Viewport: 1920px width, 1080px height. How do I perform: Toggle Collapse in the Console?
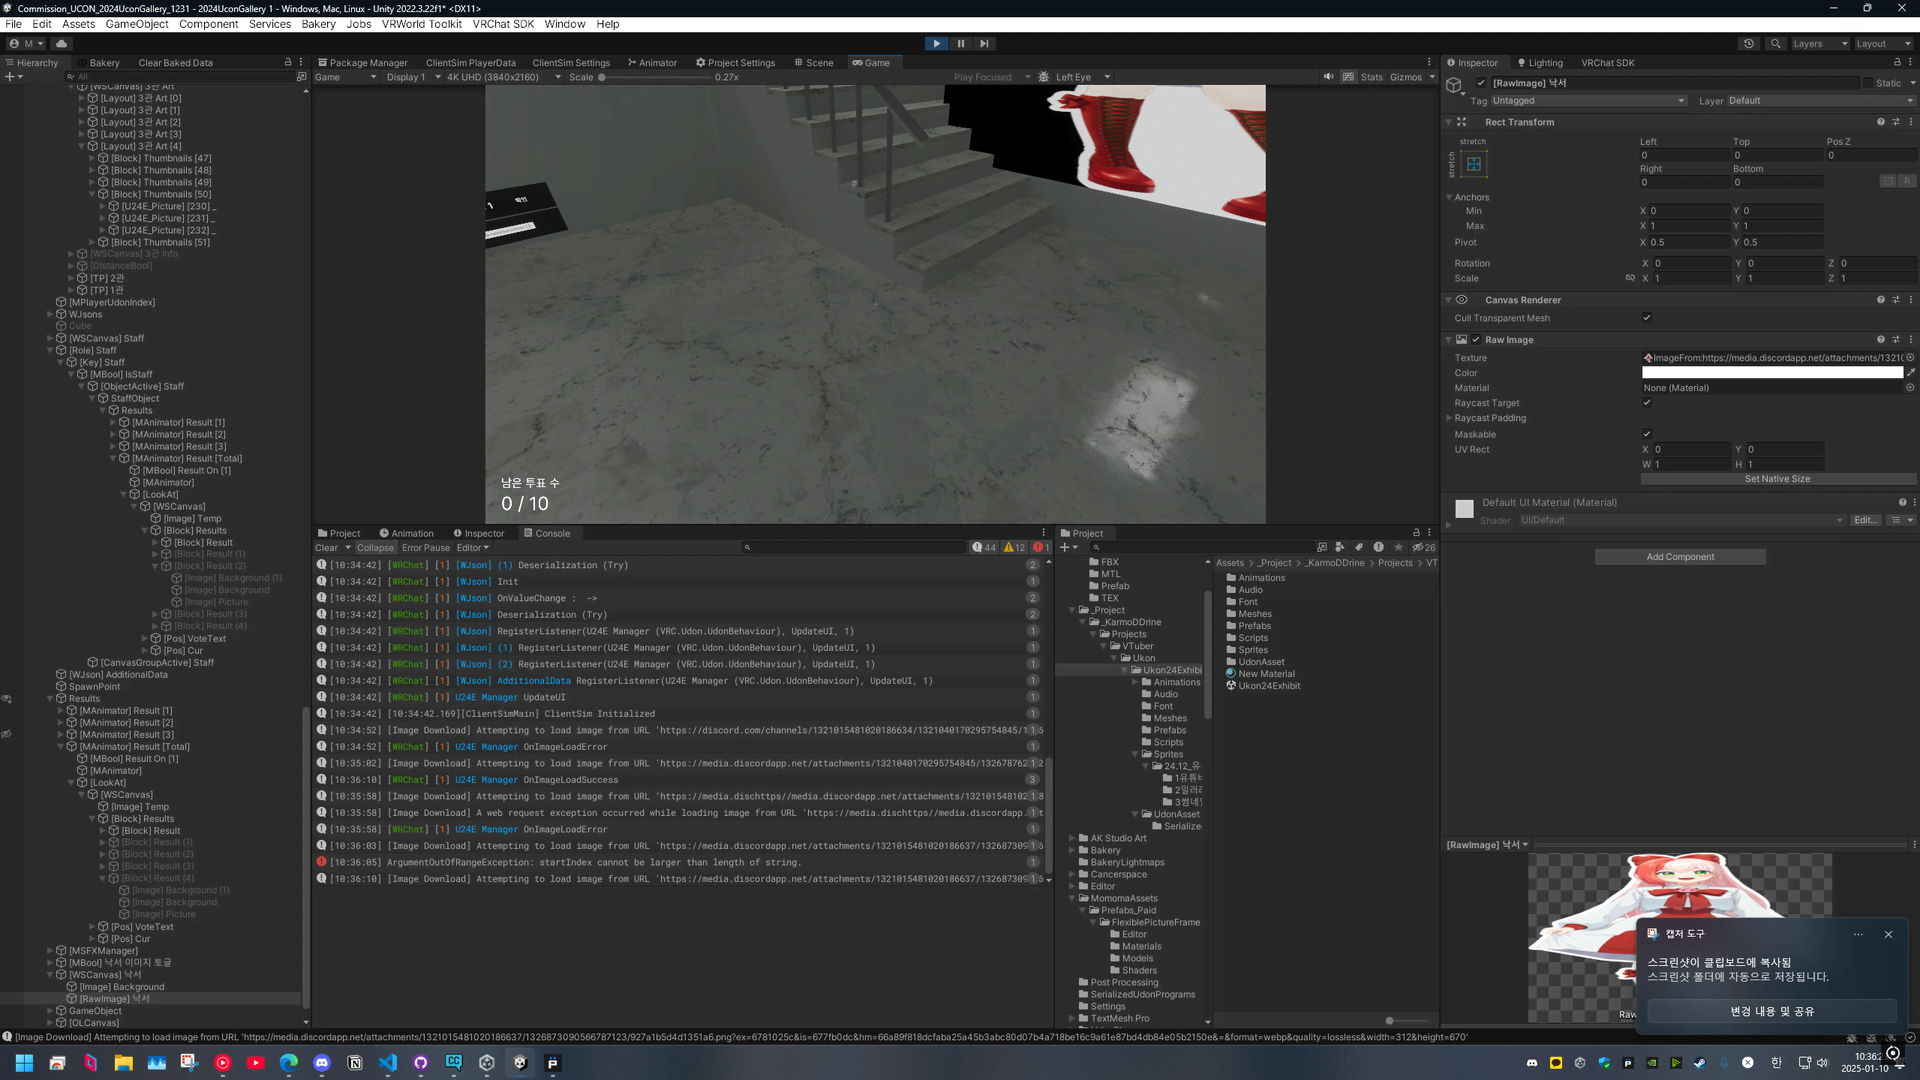pyautogui.click(x=375, y=548)
